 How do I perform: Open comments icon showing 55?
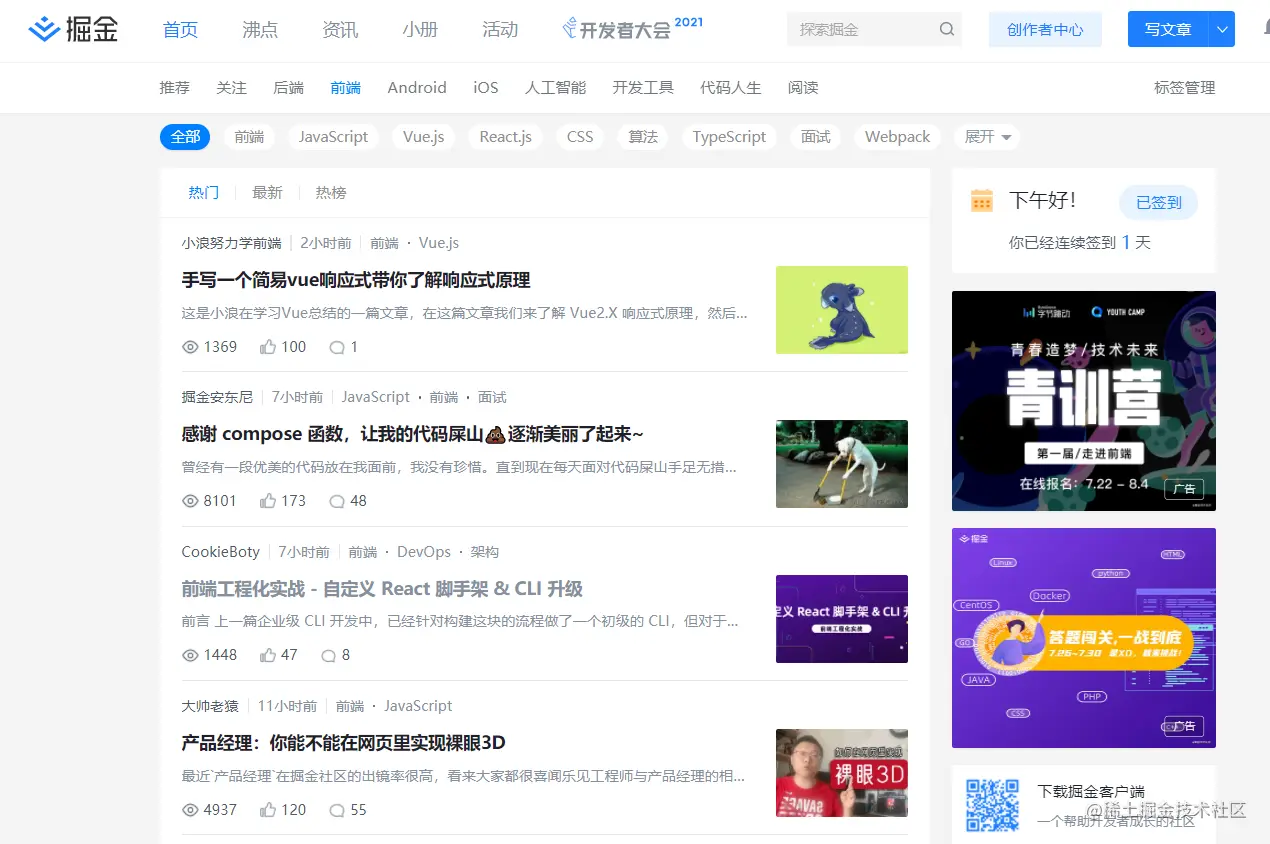click(x=337, y=810)
